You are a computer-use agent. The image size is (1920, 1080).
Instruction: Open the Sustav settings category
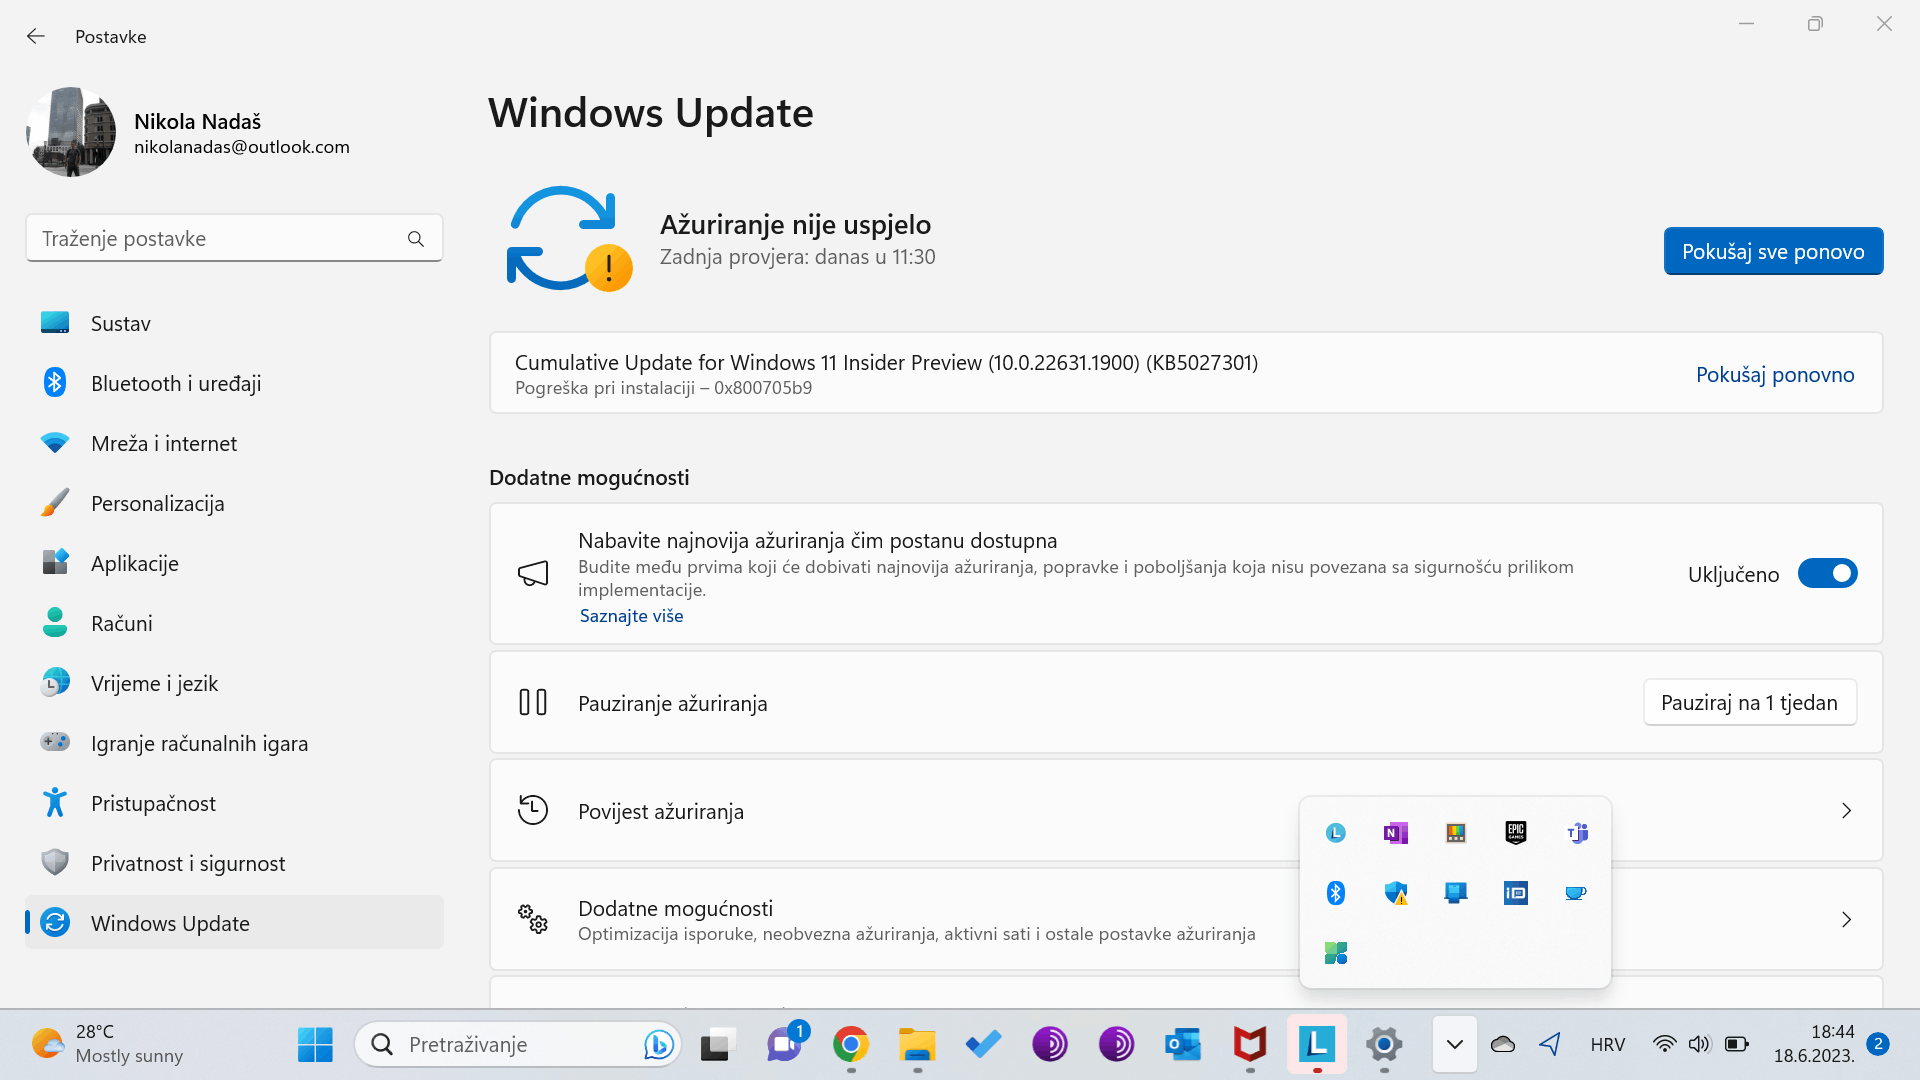(234, 323)
